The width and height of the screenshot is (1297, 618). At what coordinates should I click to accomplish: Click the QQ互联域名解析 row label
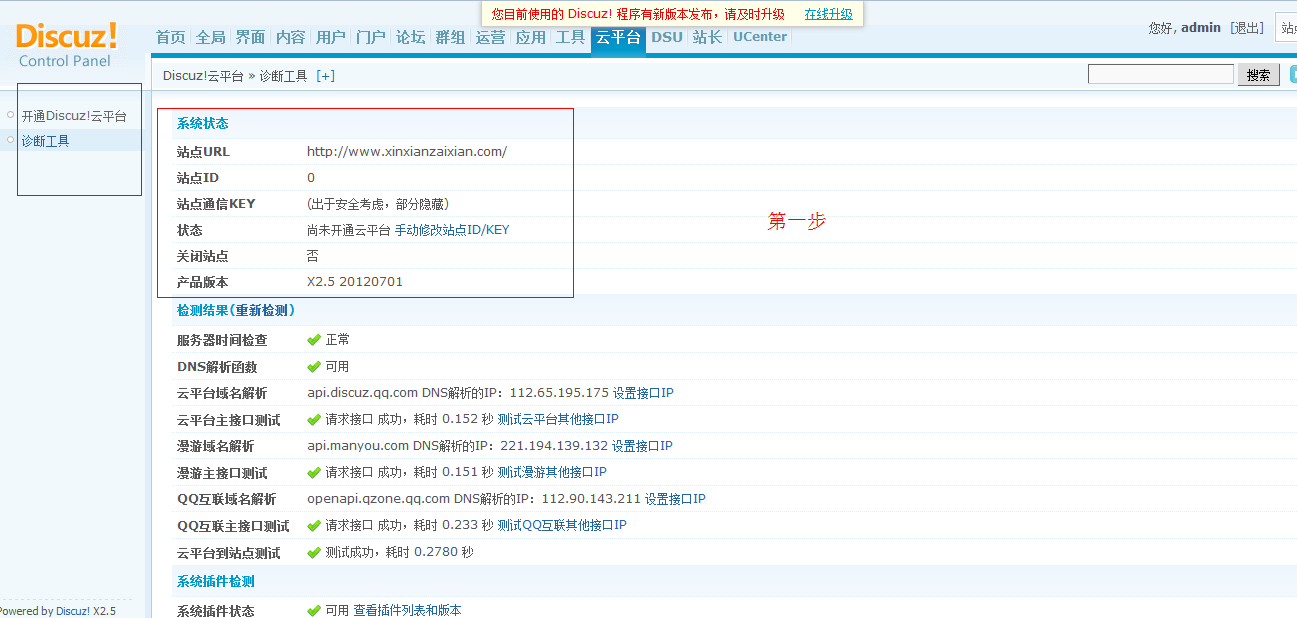227,499
